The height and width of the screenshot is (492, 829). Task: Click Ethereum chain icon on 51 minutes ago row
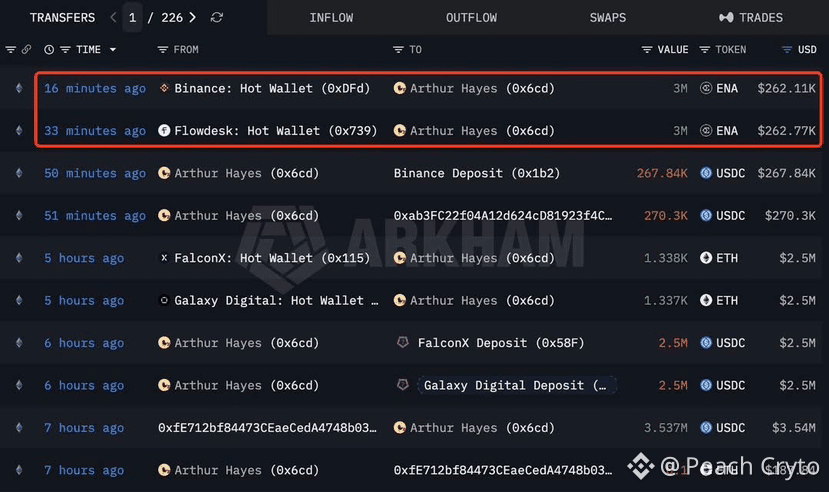pos(19,216)
